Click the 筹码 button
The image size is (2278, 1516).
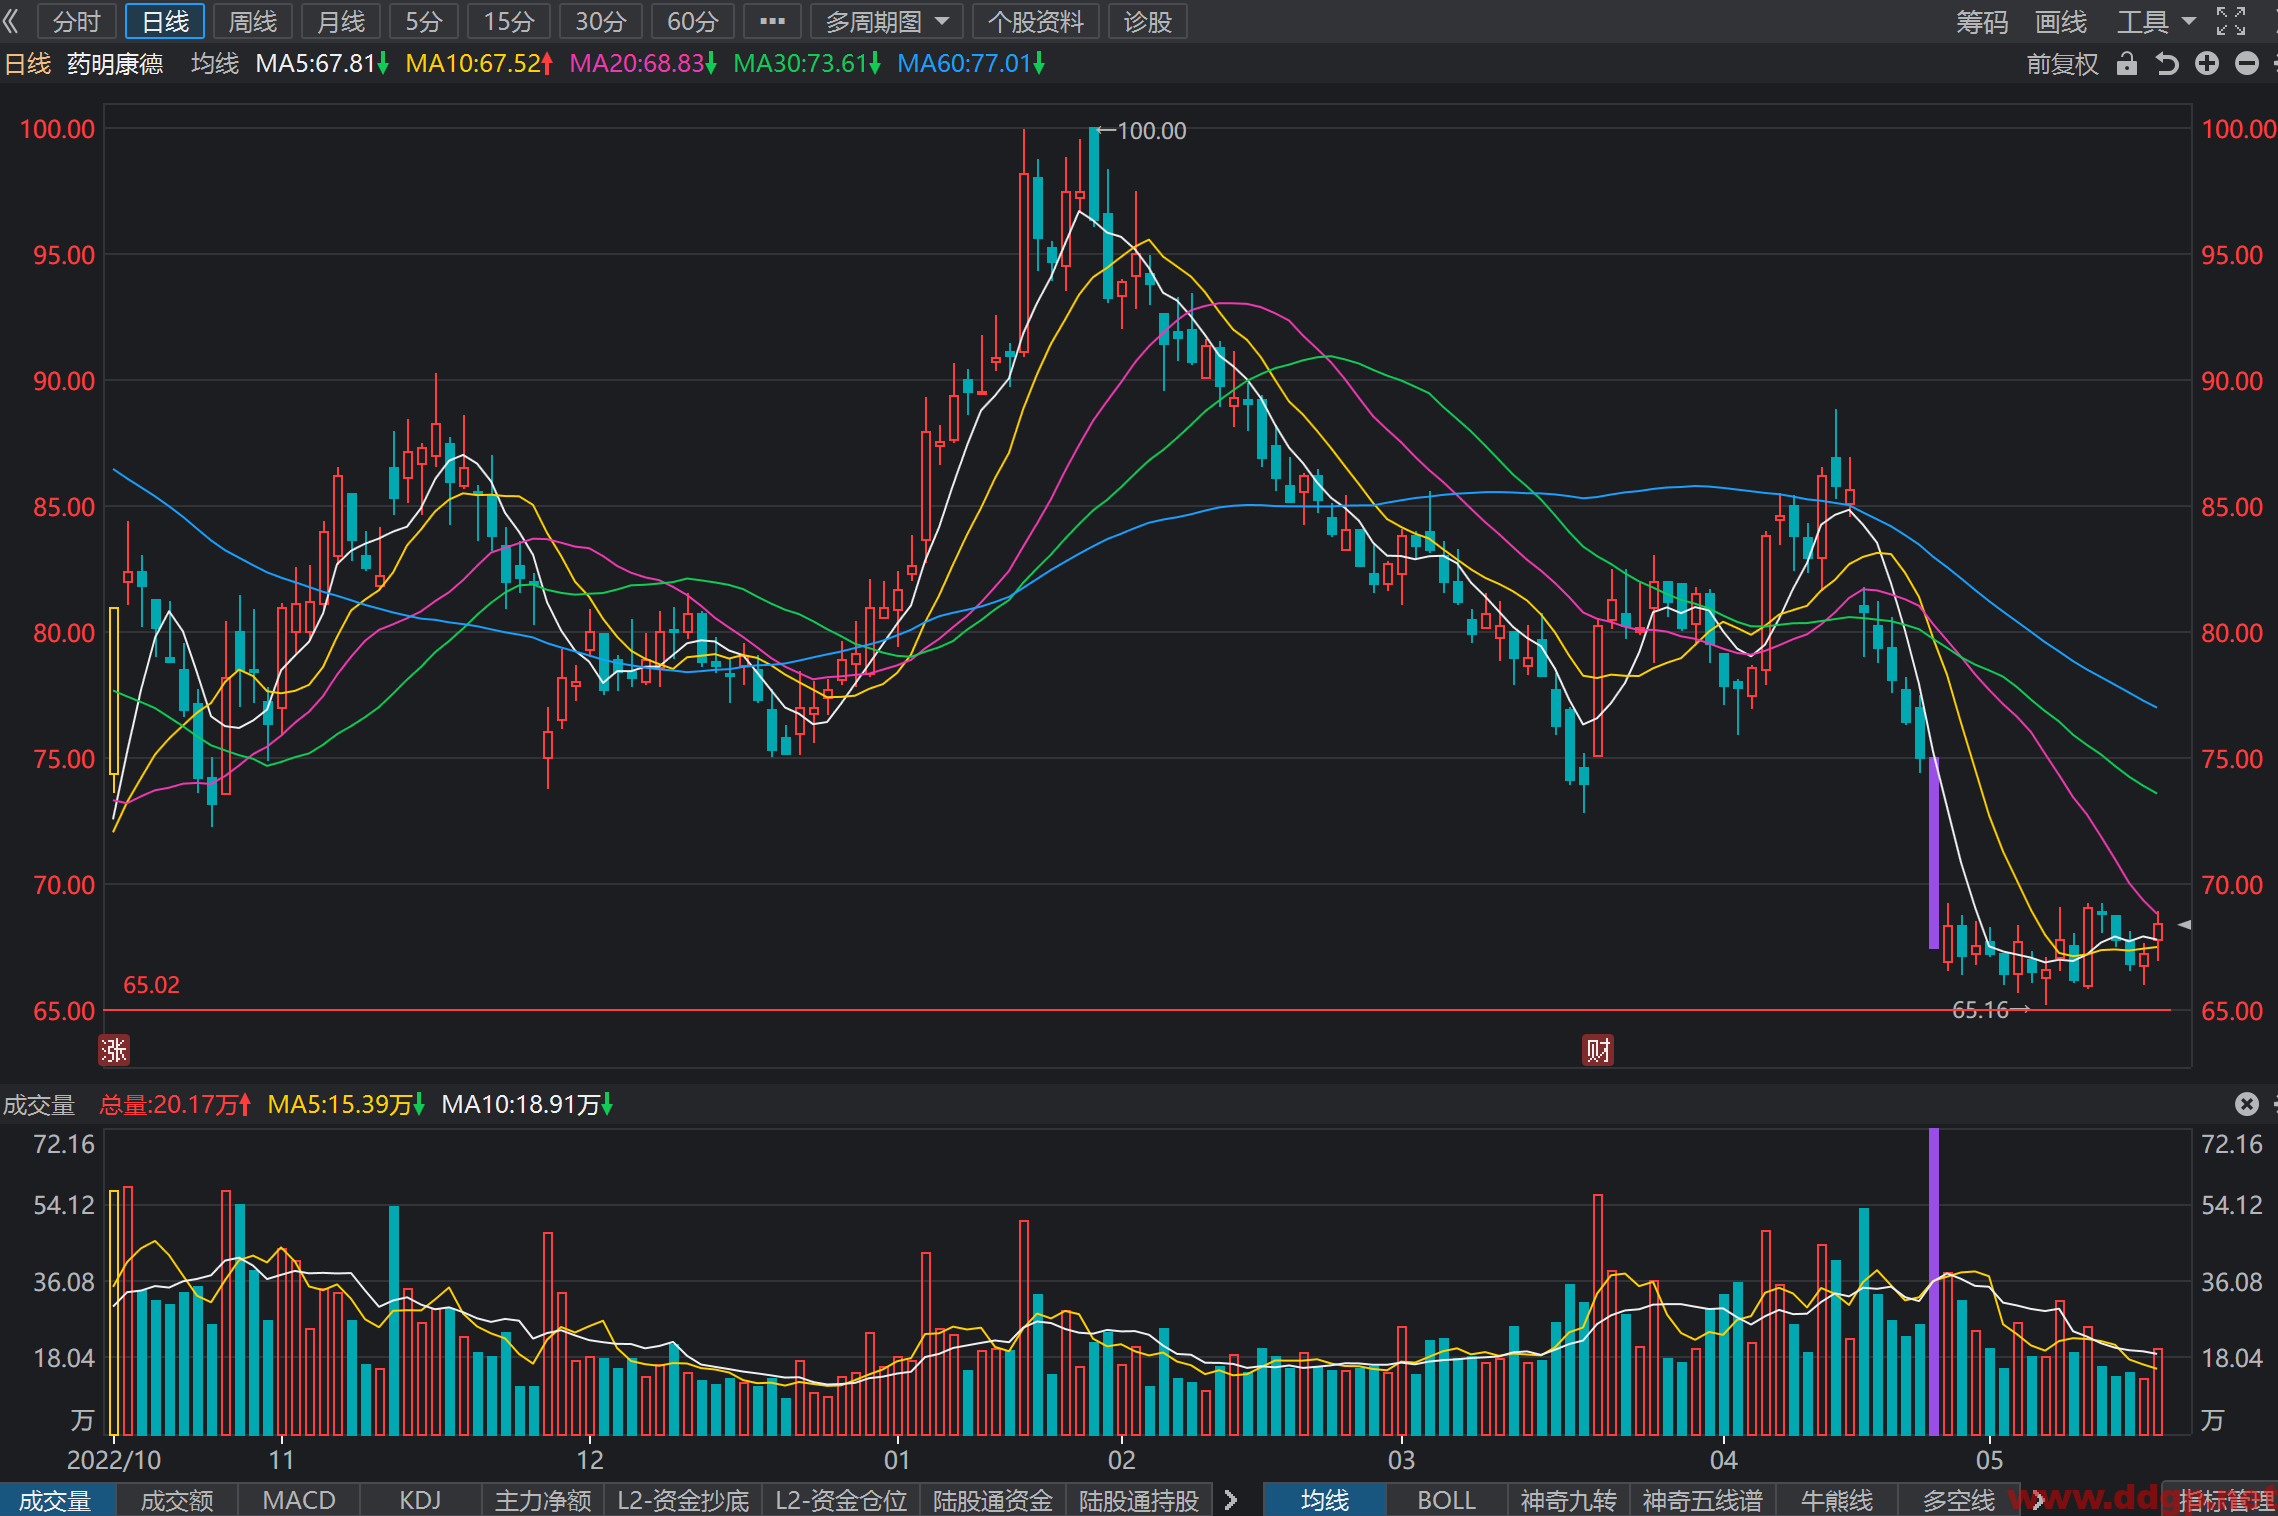[1982, 21]
